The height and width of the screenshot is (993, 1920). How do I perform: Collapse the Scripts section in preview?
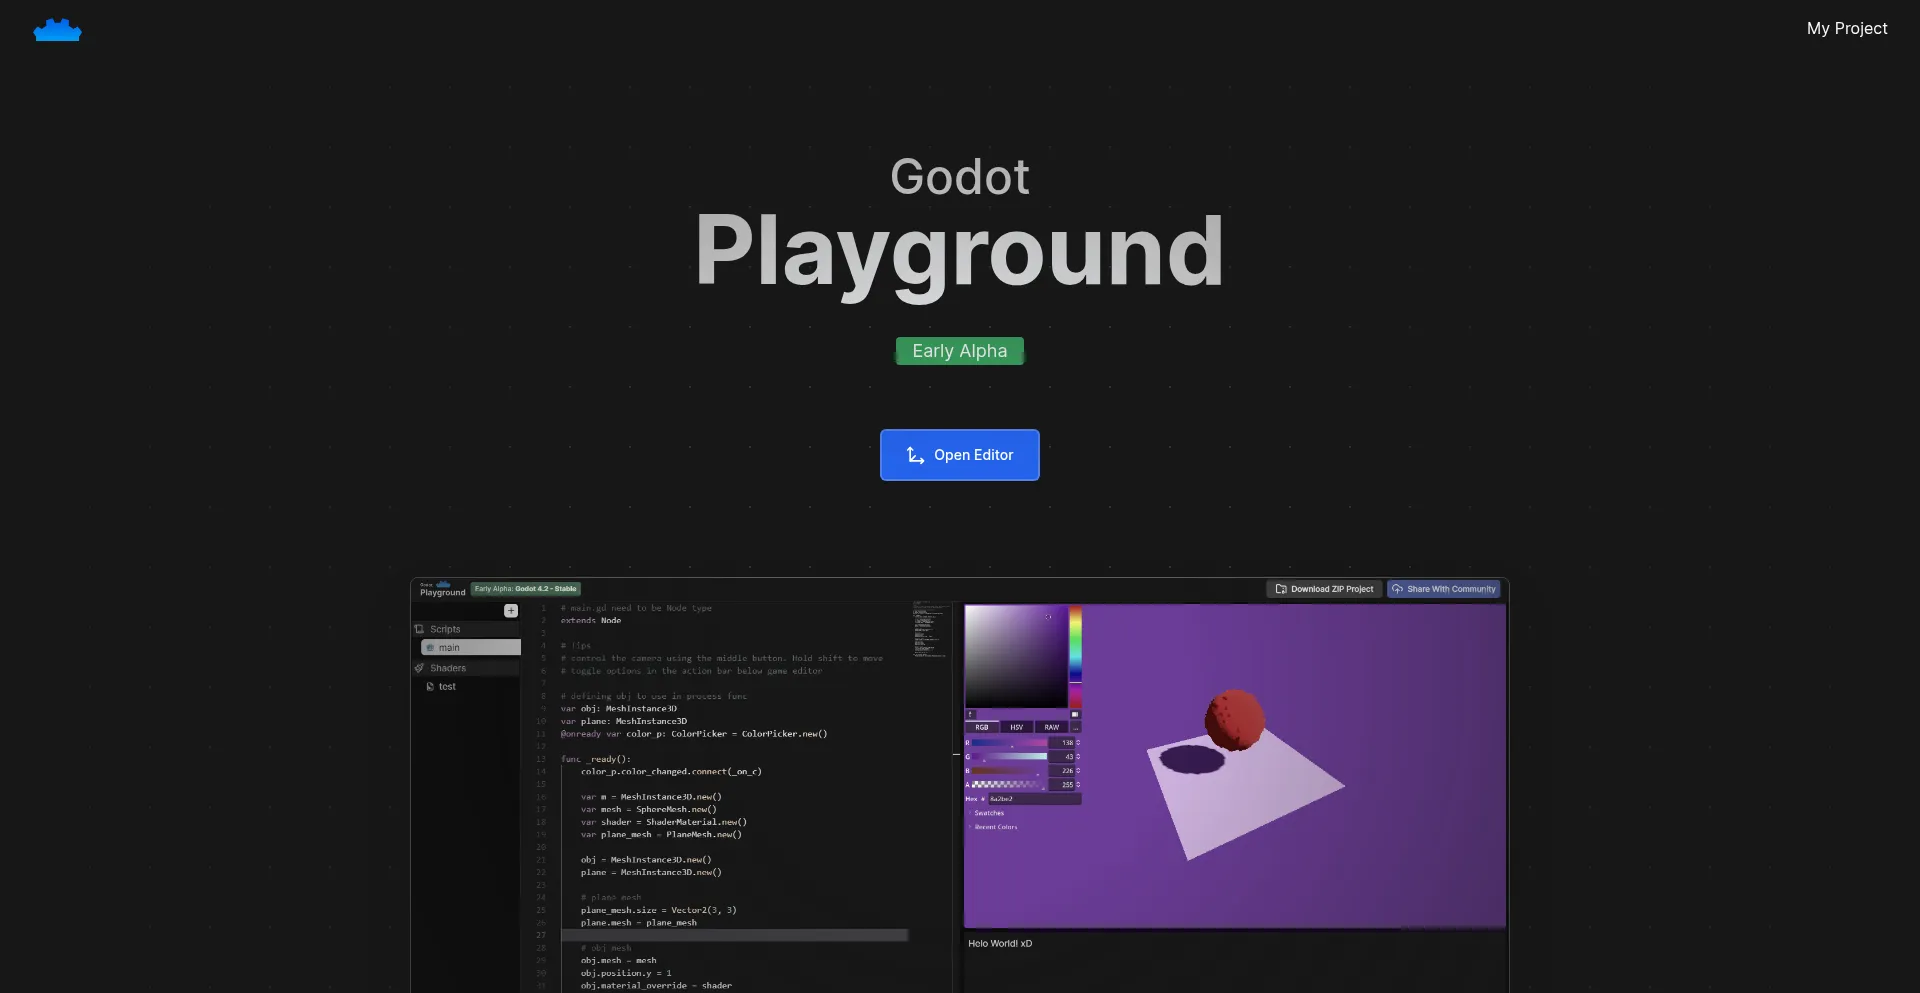click(466, 629)
